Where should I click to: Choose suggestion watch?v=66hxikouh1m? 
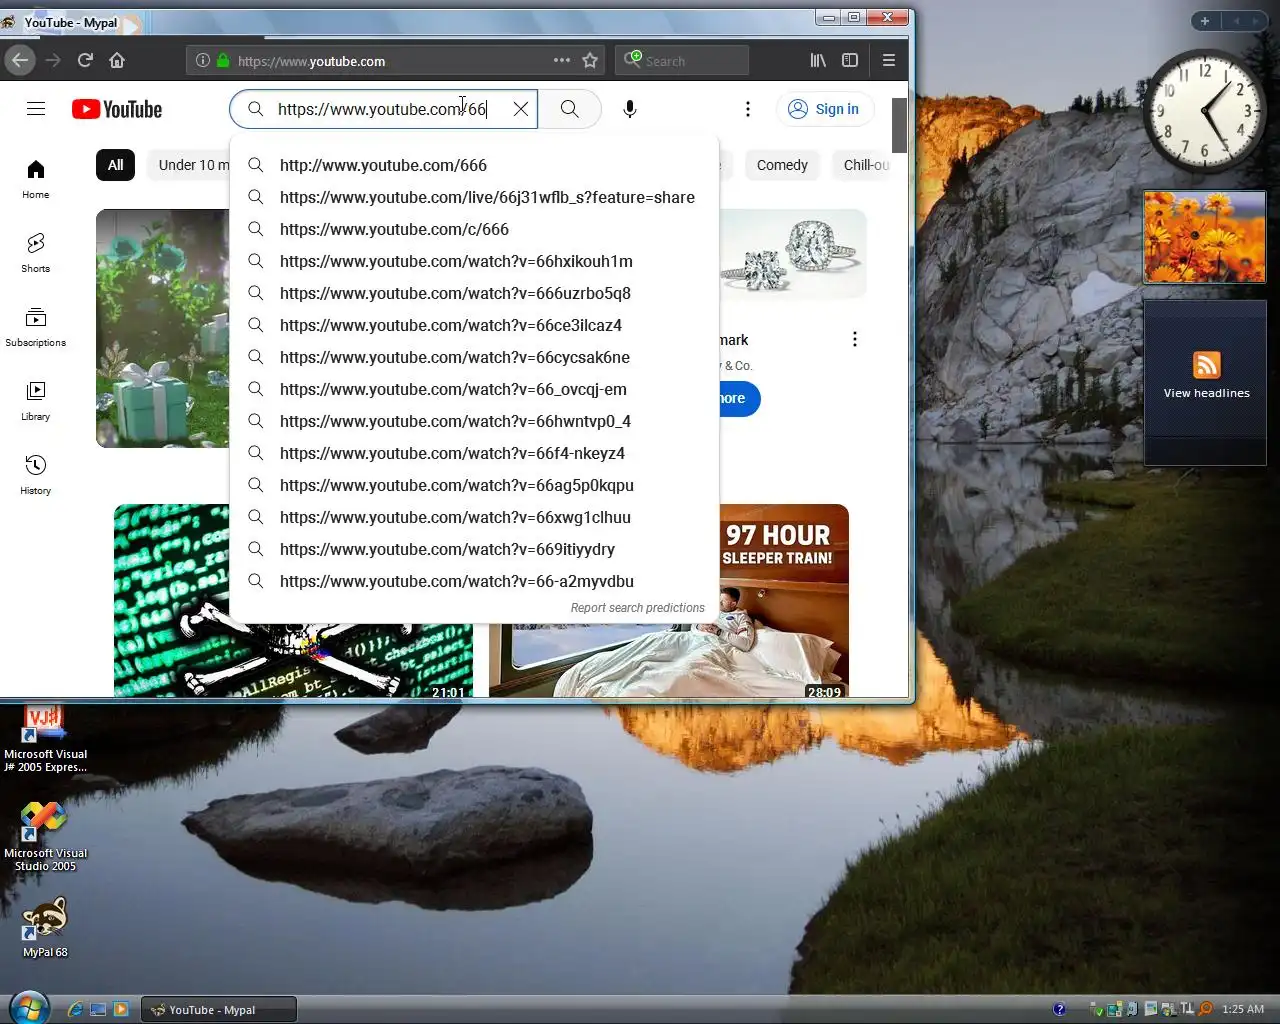click(x=474, y=261)
